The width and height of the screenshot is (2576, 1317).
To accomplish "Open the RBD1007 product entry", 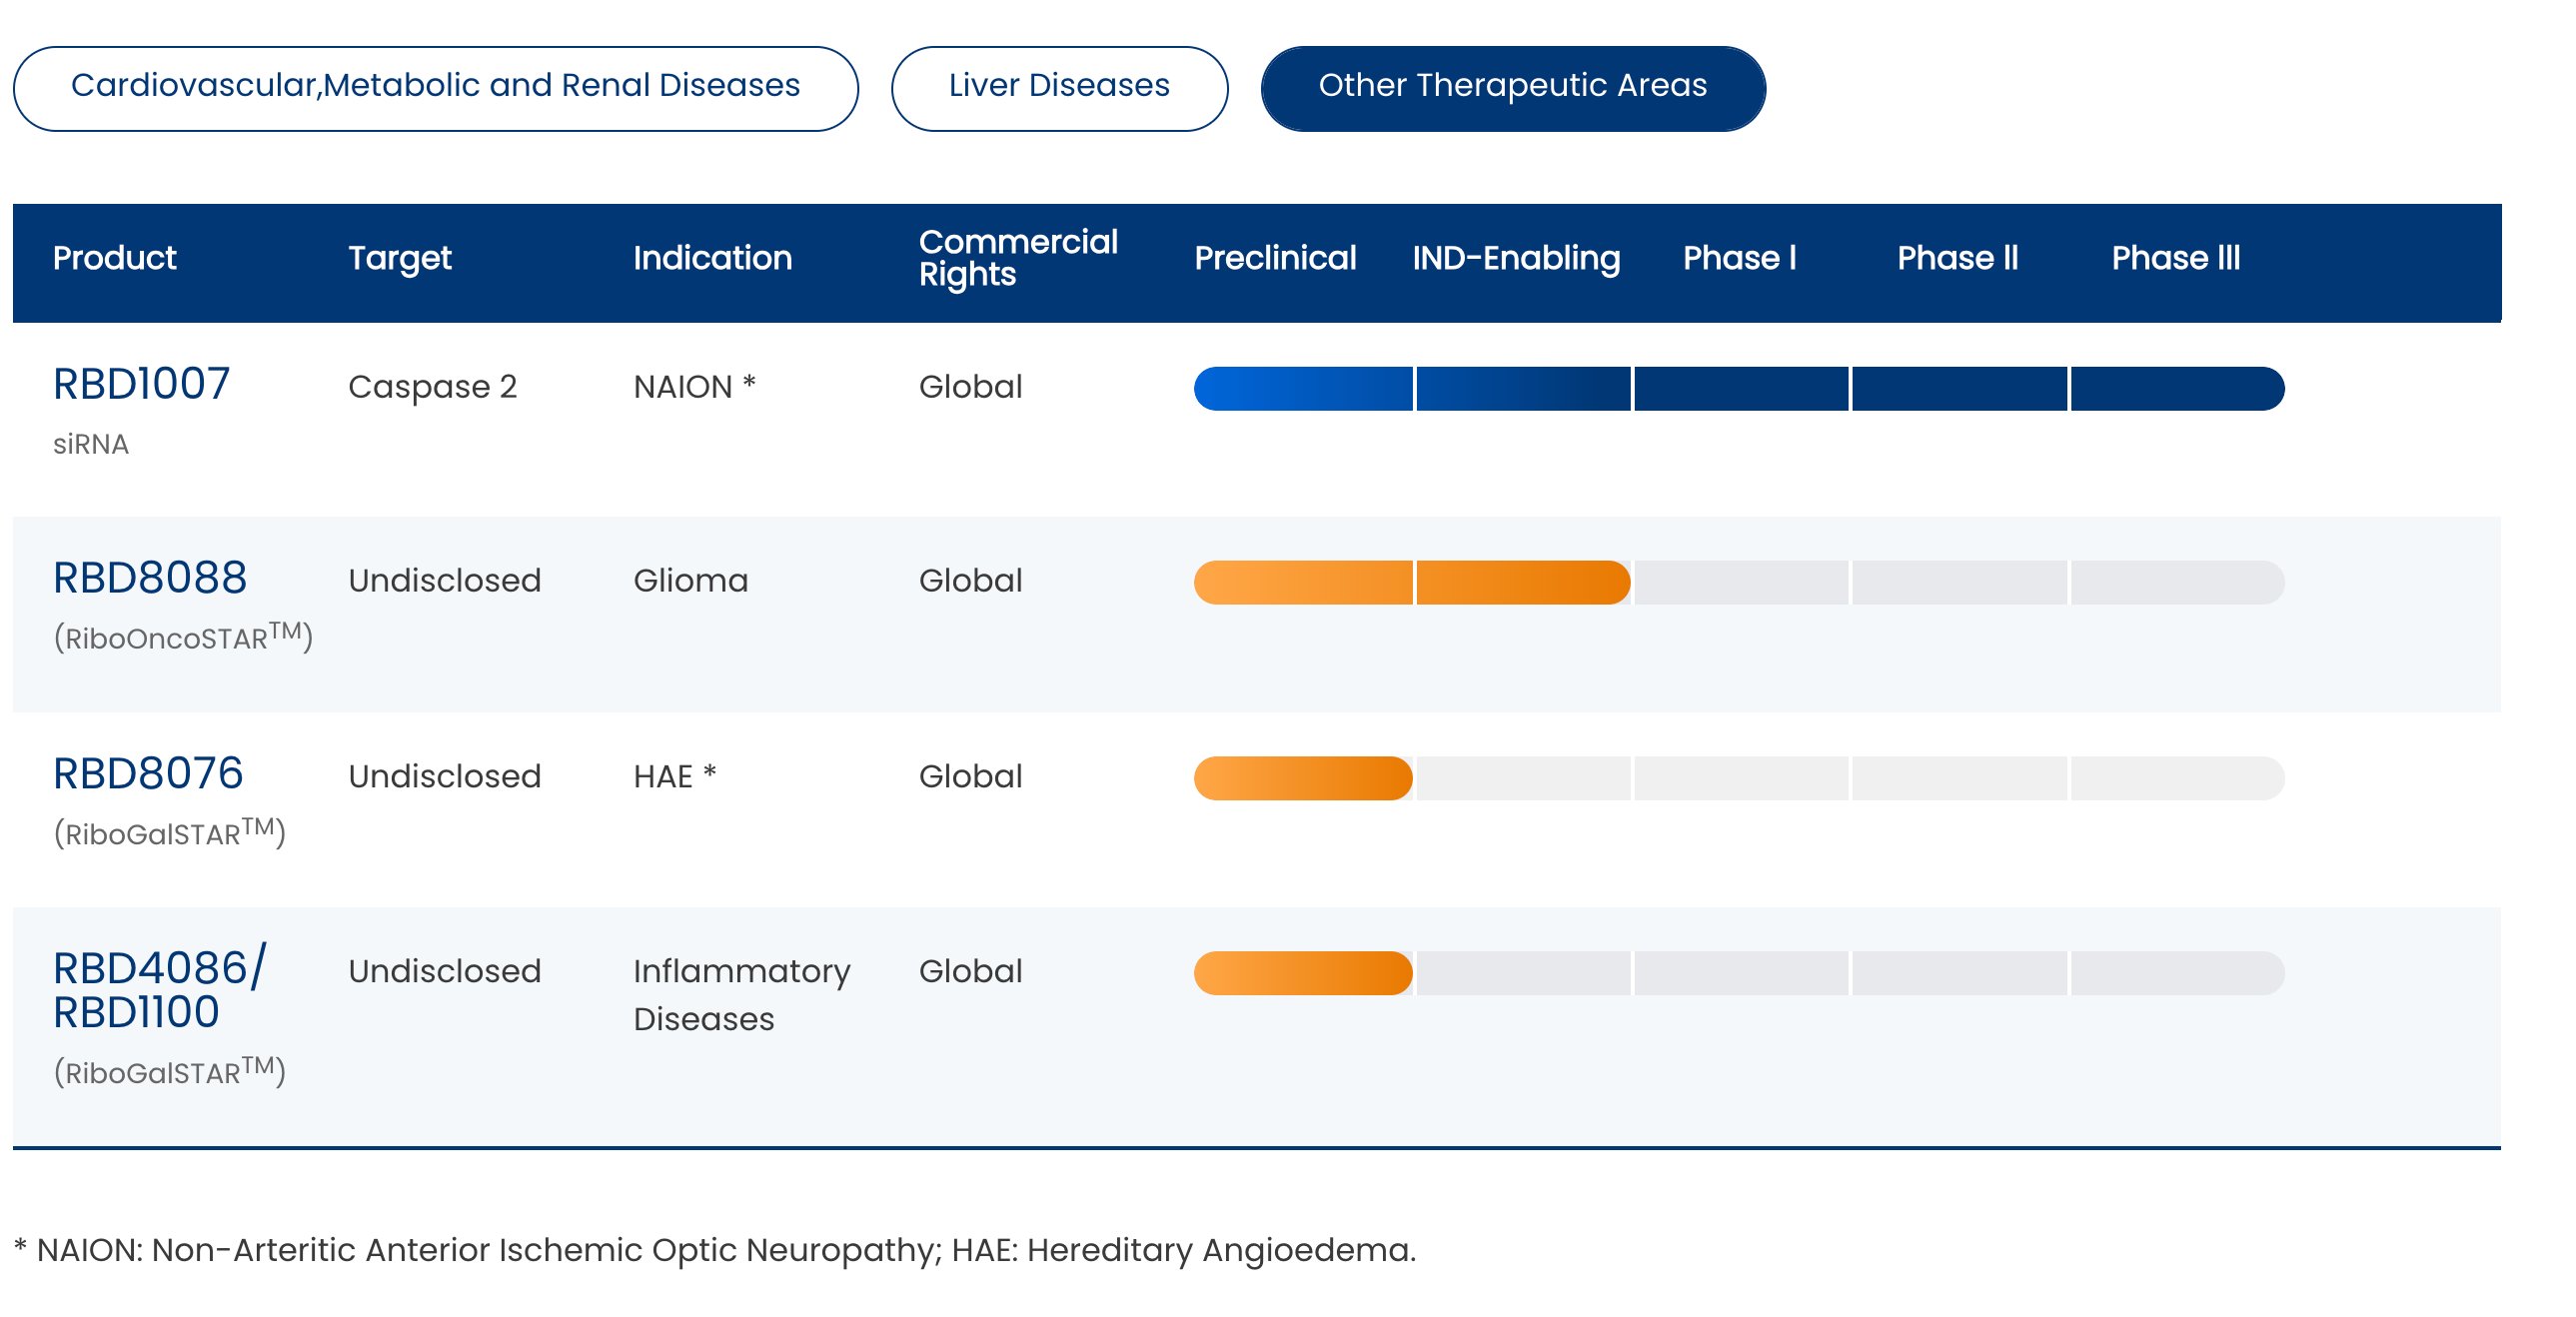I will (141, 384).
